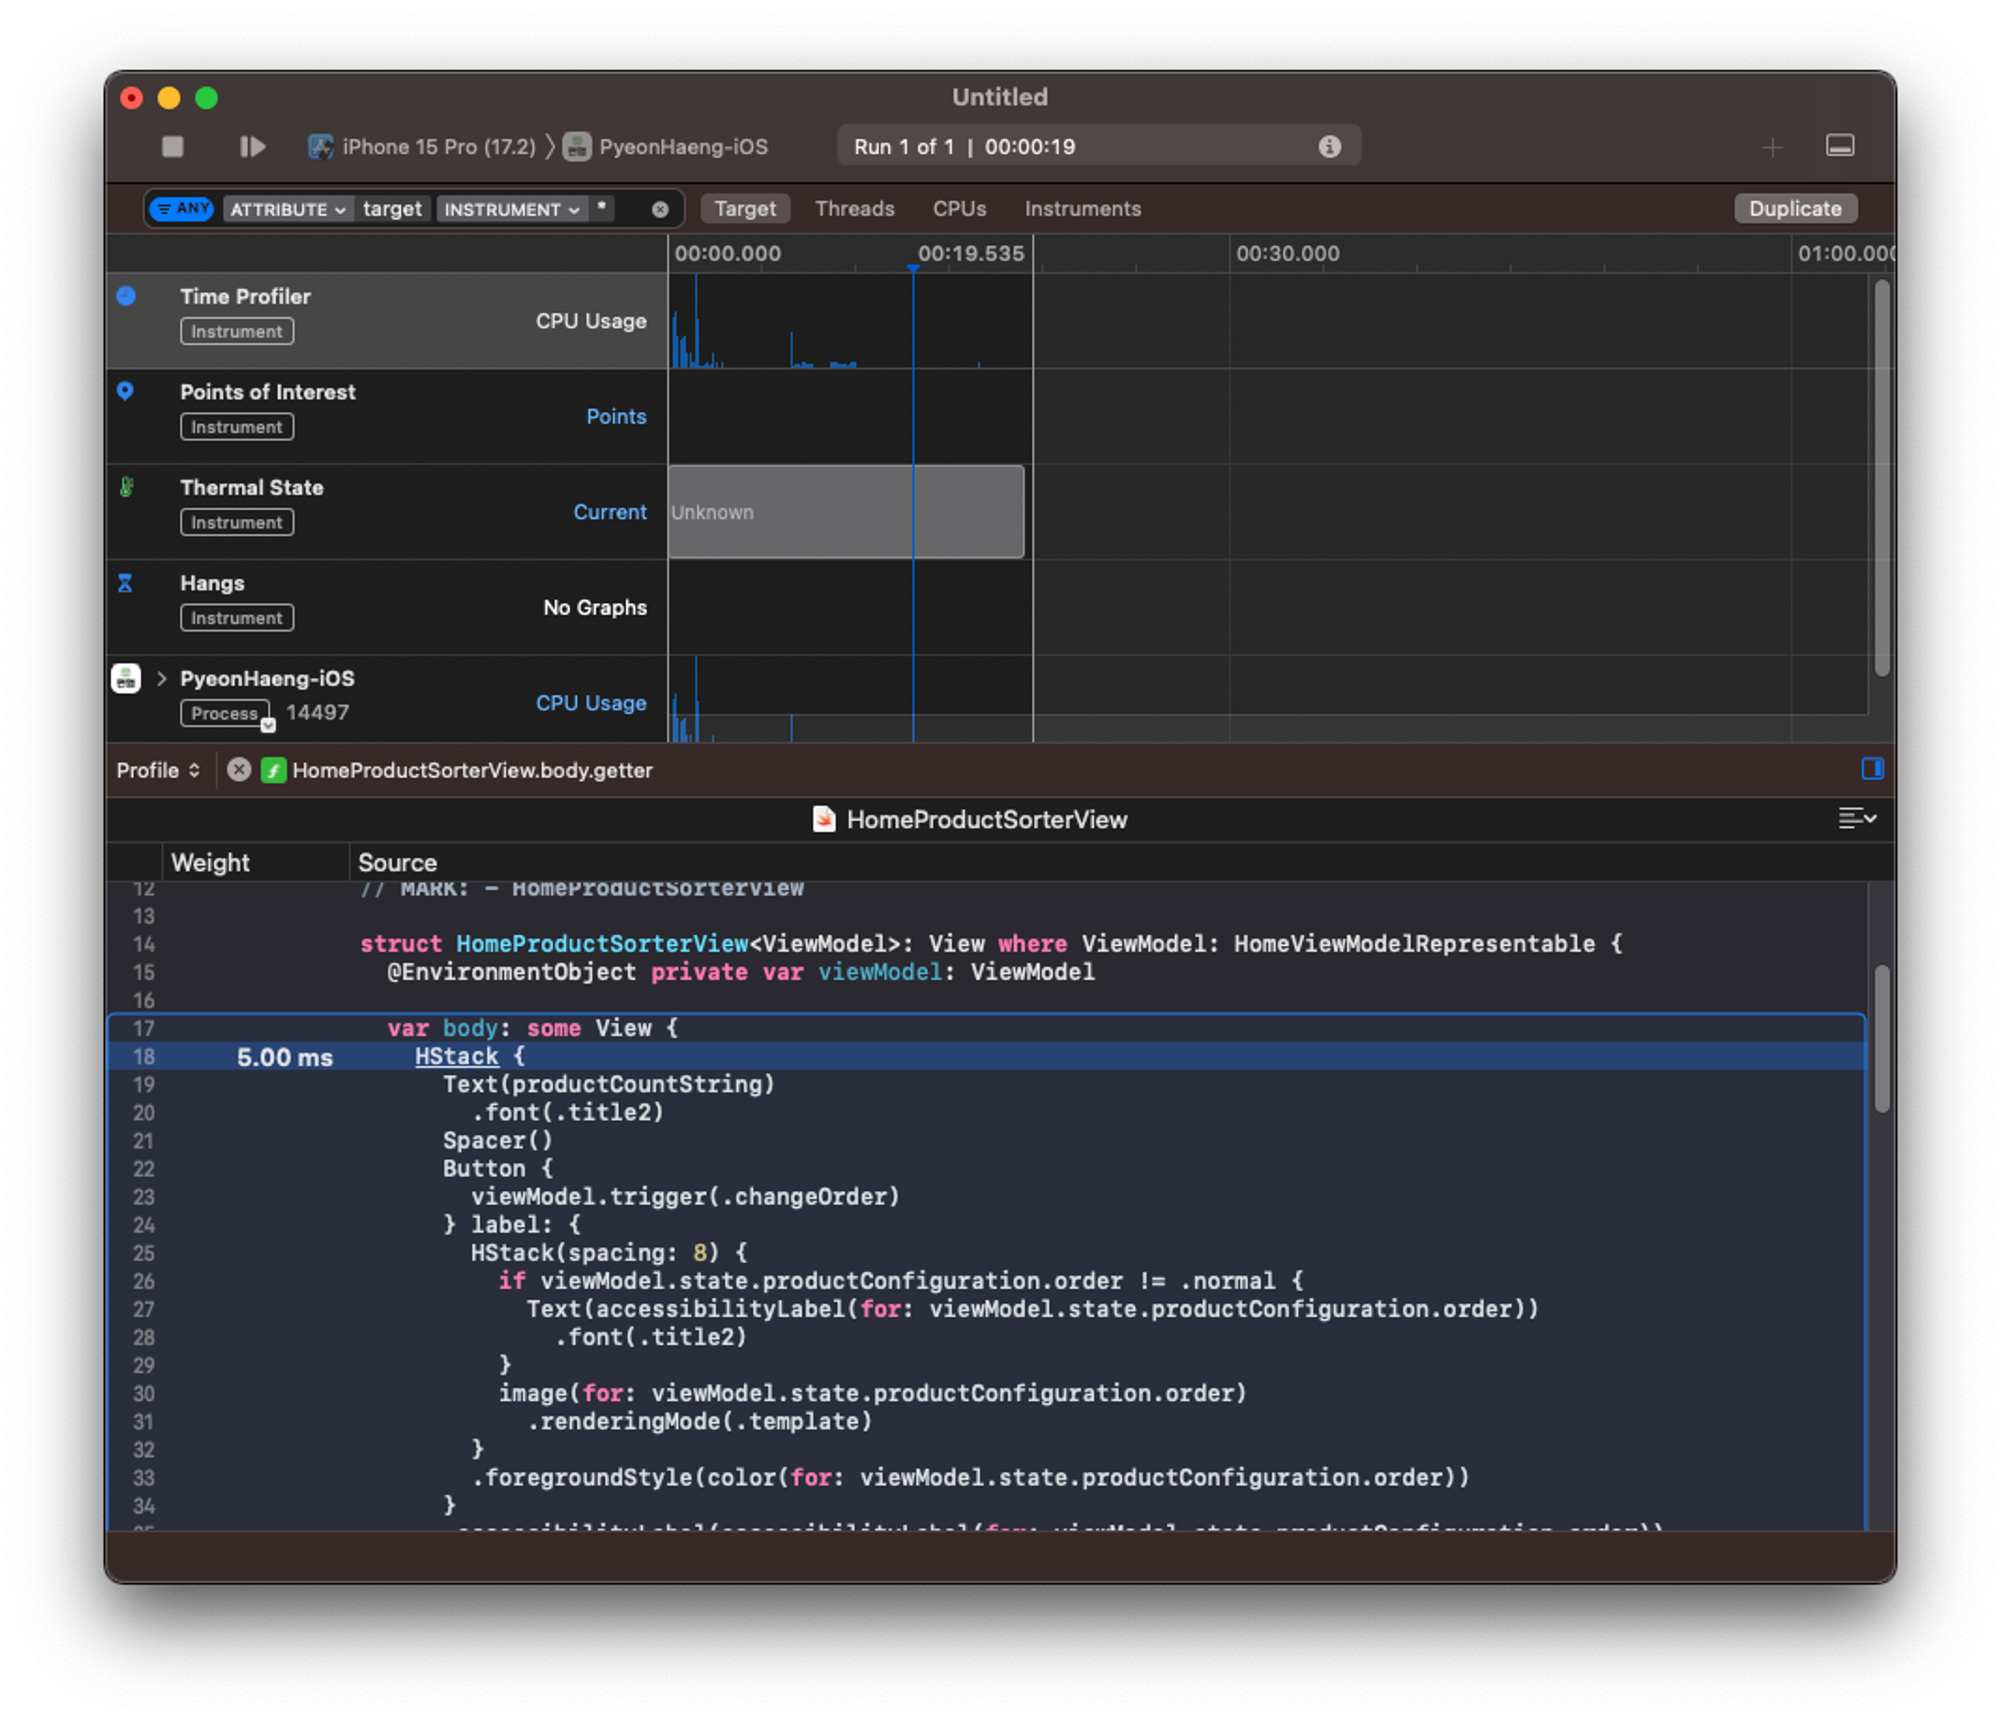Viewport: 2000px width, 1721px height.
Task: Switch to the Threads tab
Action: (854, 209)
